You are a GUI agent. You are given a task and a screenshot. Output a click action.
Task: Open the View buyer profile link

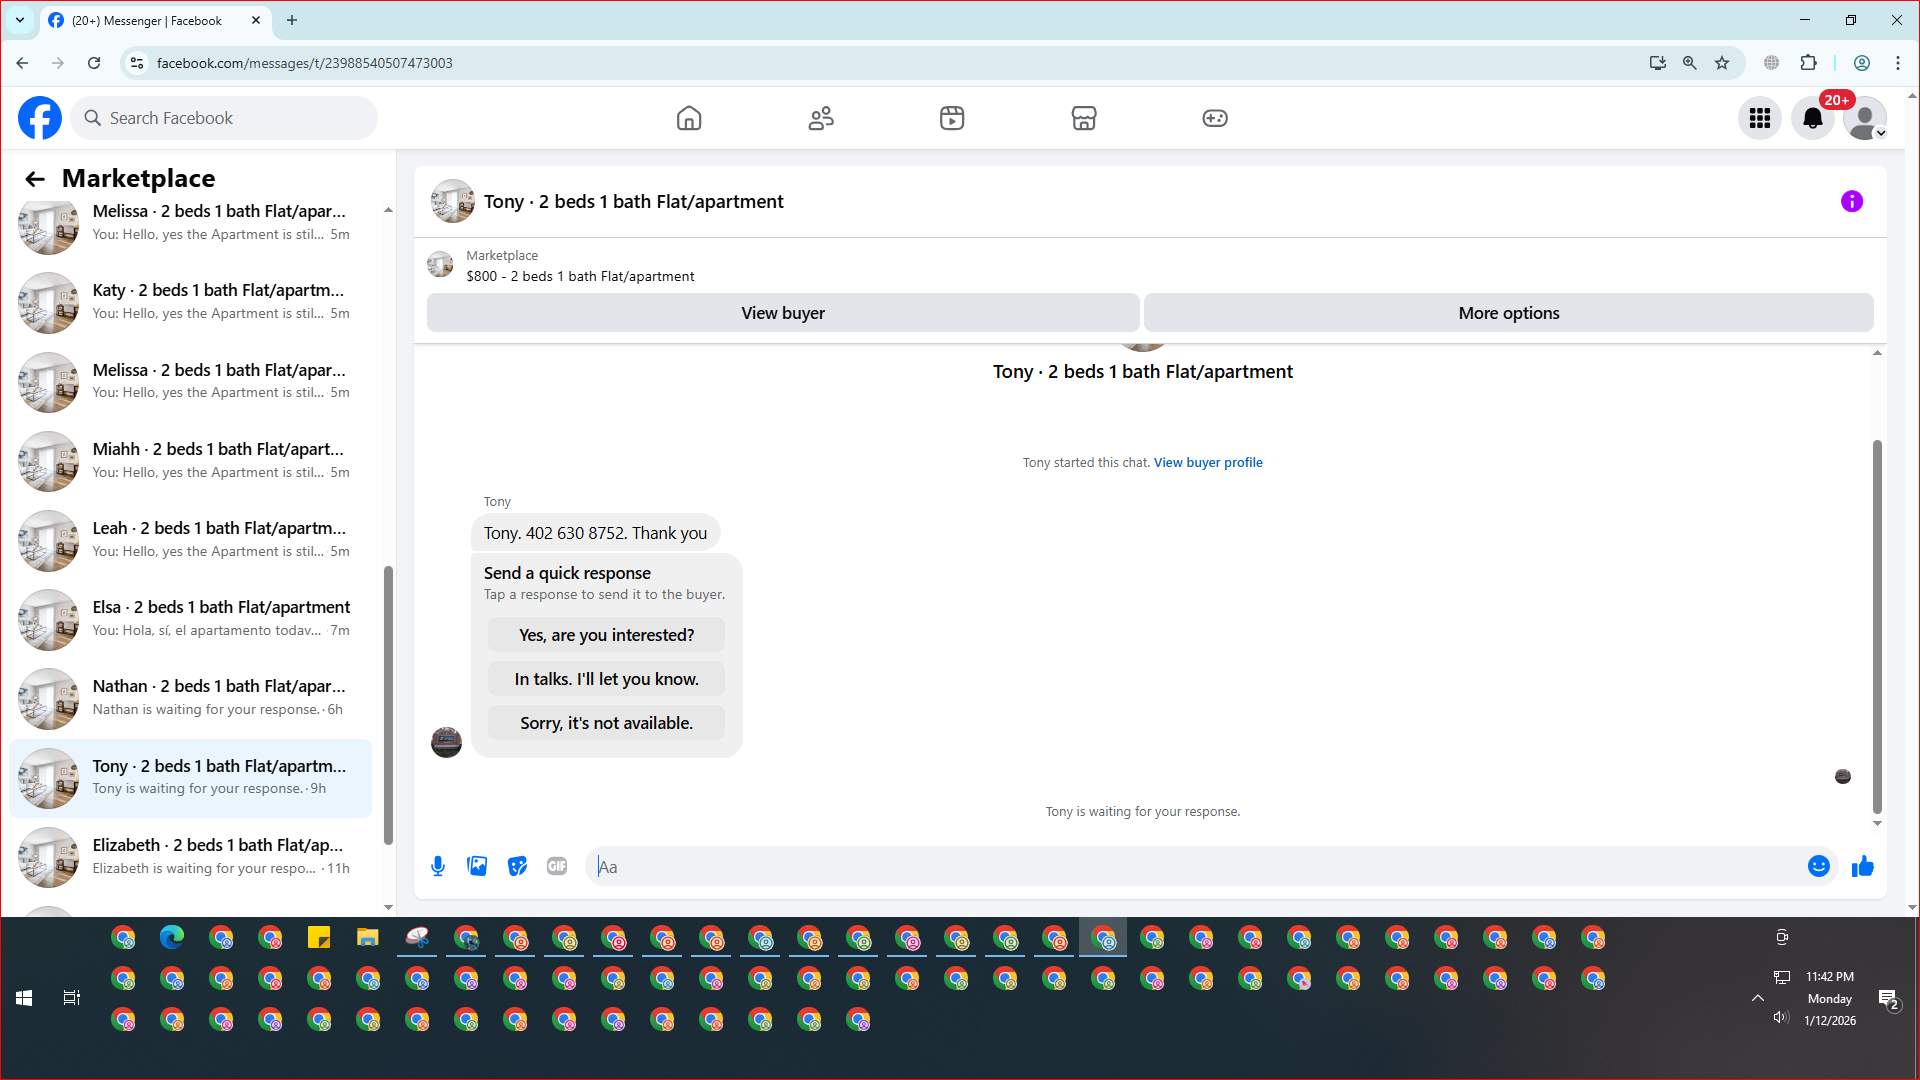point(1207,463)
